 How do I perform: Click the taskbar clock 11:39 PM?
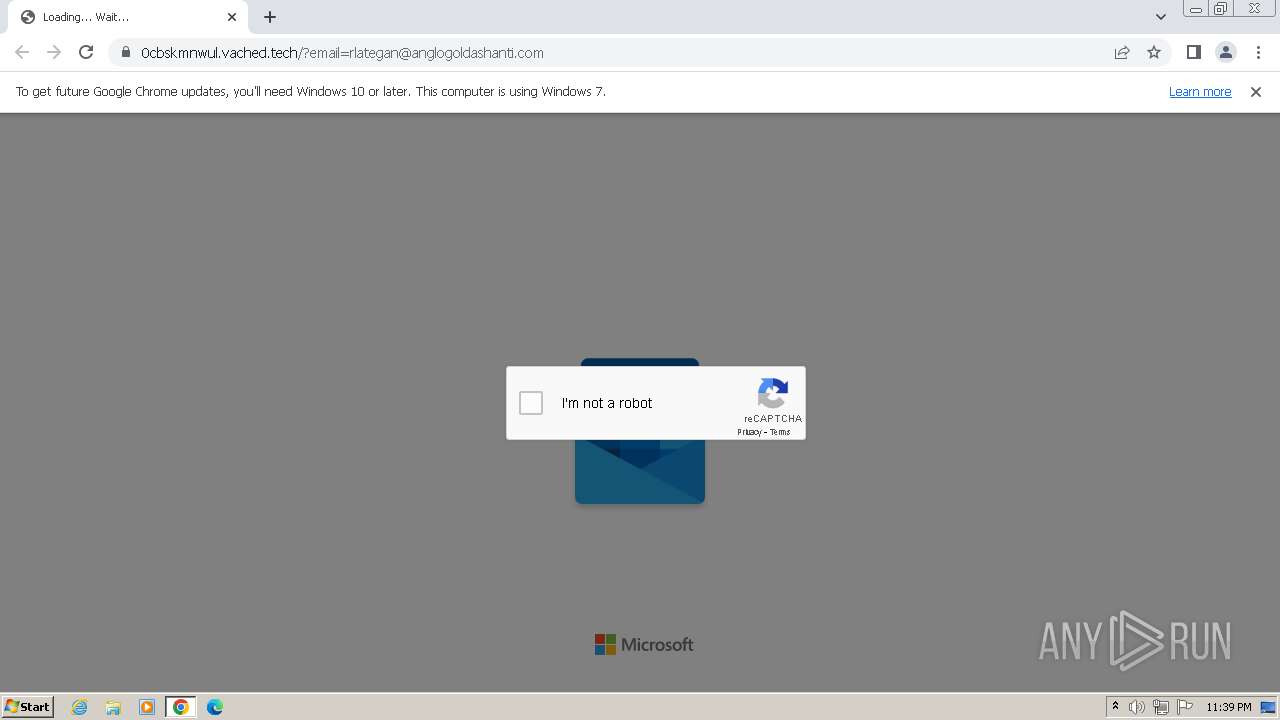1228,707
